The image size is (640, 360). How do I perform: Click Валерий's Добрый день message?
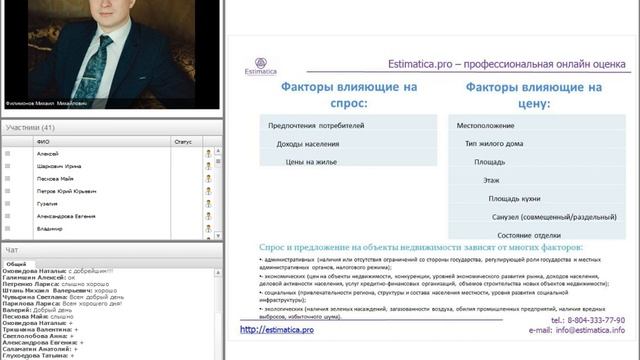coord(37,310)
